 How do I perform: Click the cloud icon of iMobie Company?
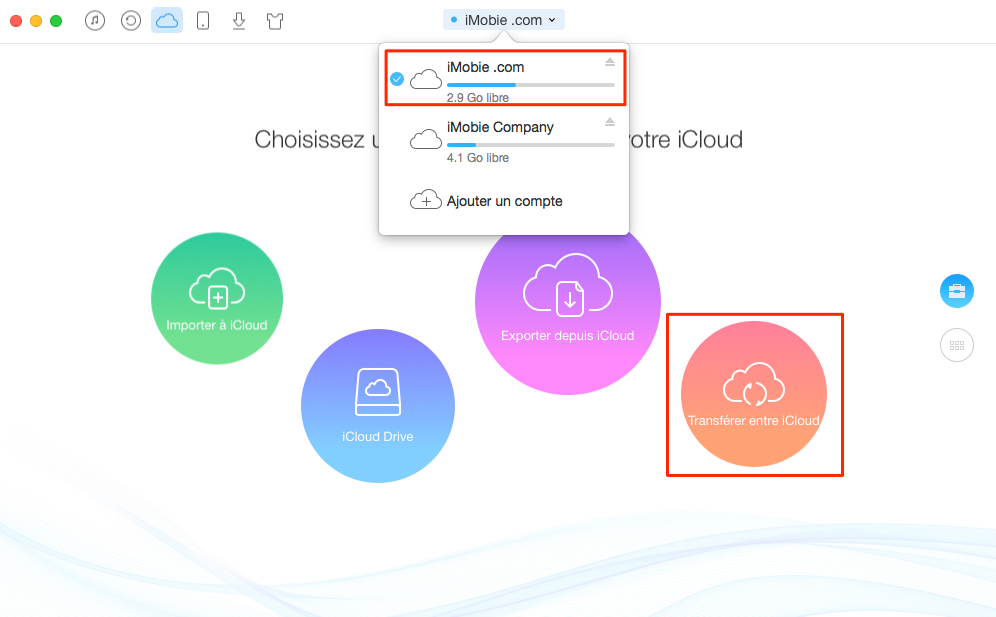click(x=426, y=139)
